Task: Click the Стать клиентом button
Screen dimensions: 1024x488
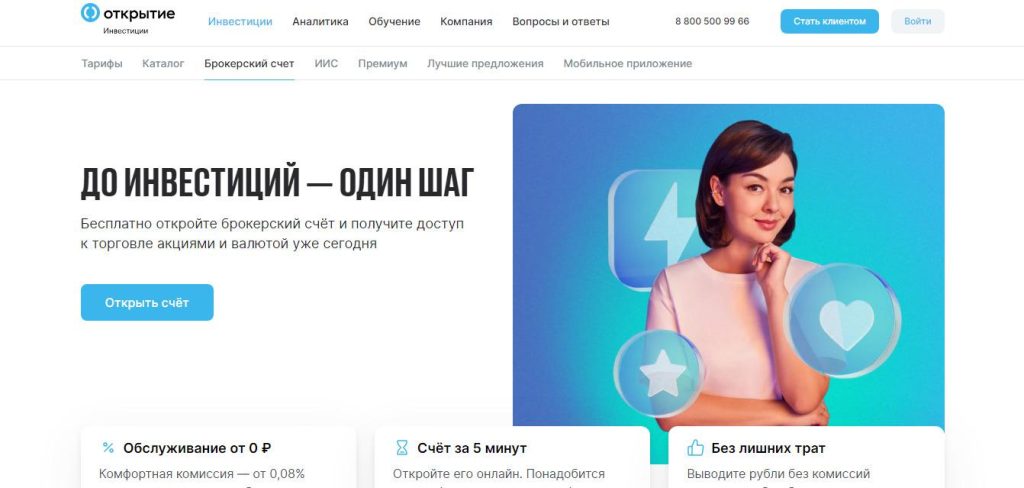Action: tap(829, 22)
